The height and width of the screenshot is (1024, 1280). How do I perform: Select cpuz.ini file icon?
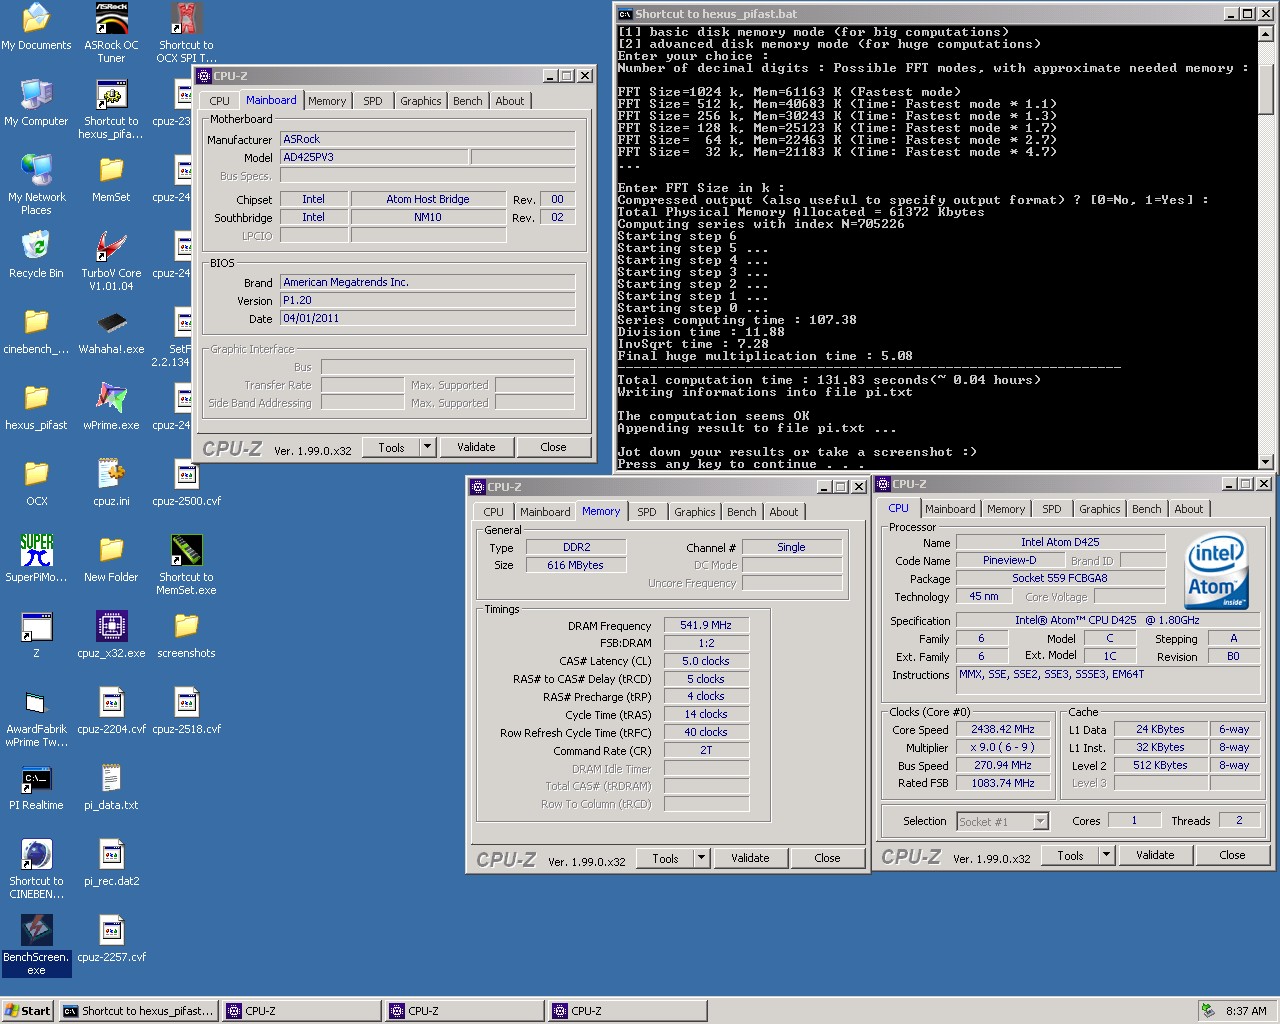tap(111, 483)
